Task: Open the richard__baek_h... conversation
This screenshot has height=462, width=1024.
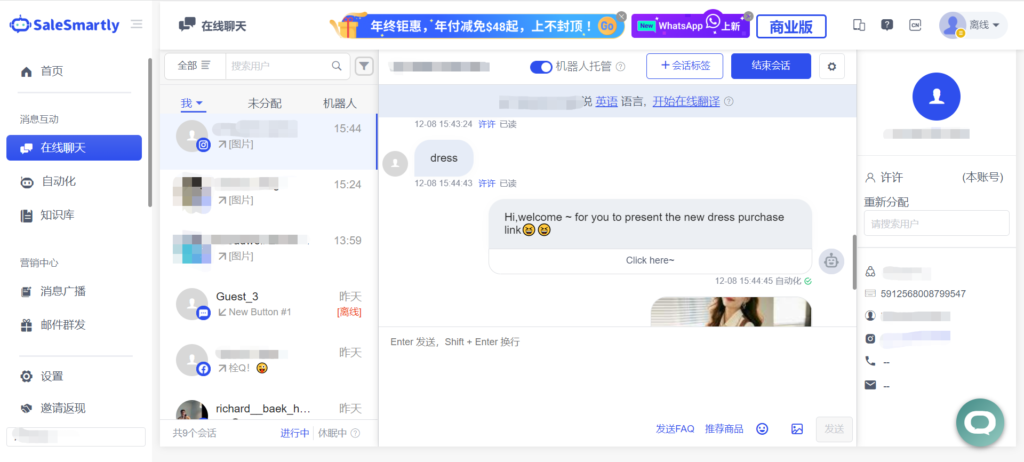Action: tap(268, 408)
